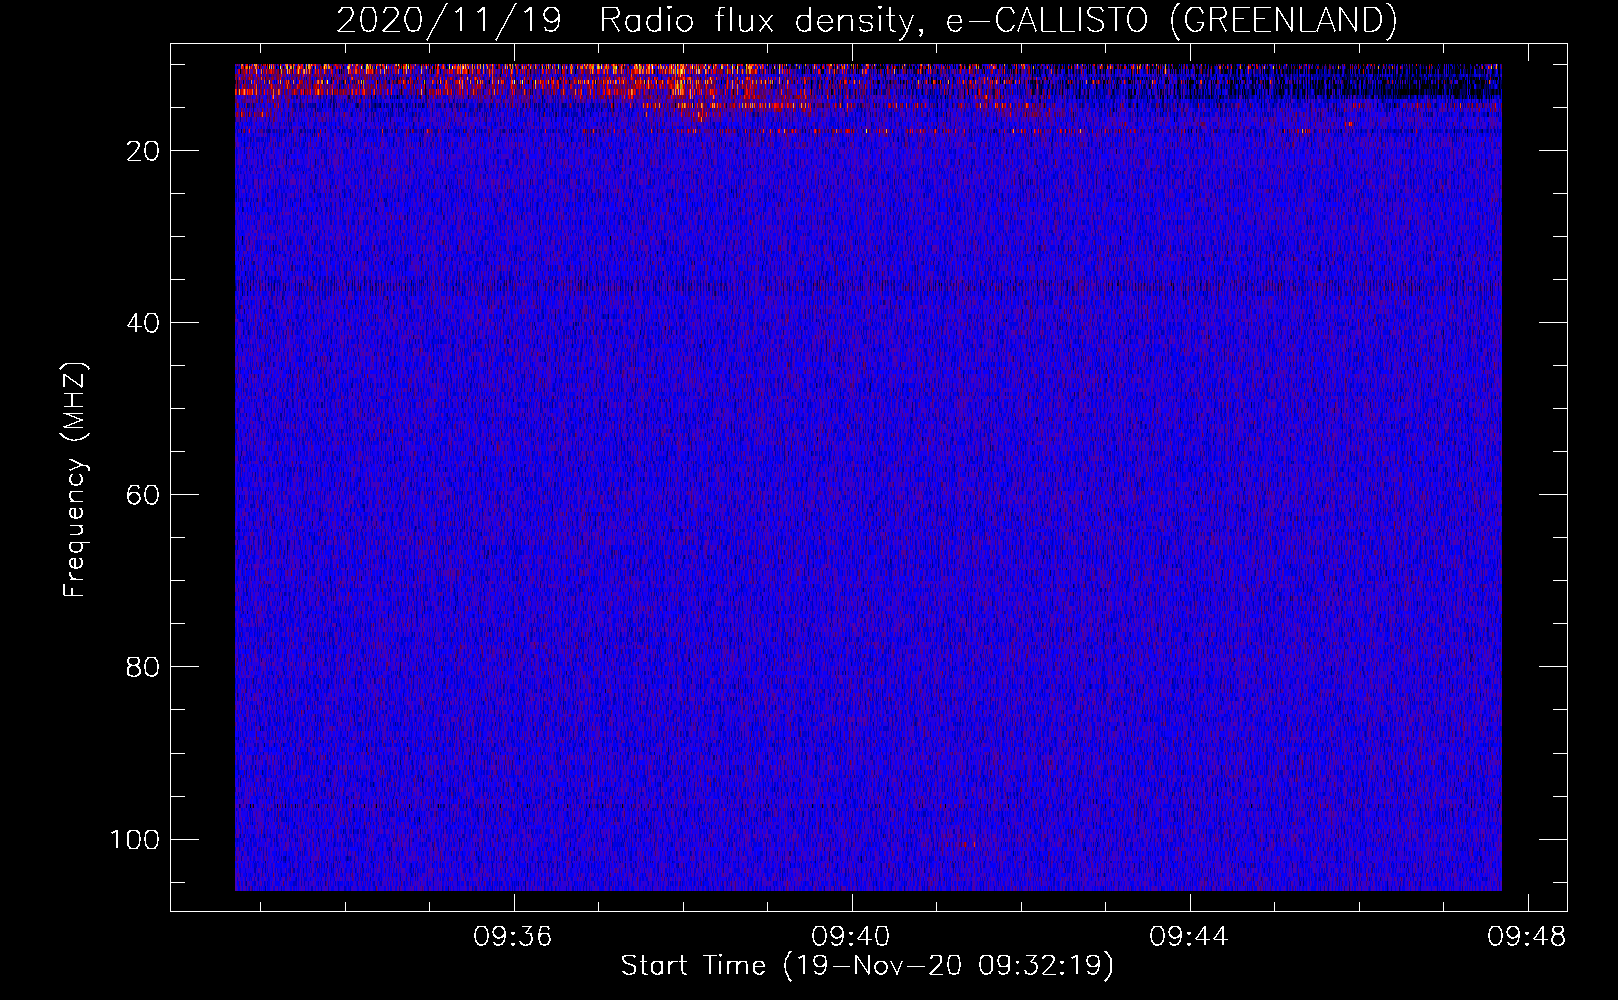
Task: Click the Frequency (MHZ) vertical axis title
Action: (x=75, y=480)
